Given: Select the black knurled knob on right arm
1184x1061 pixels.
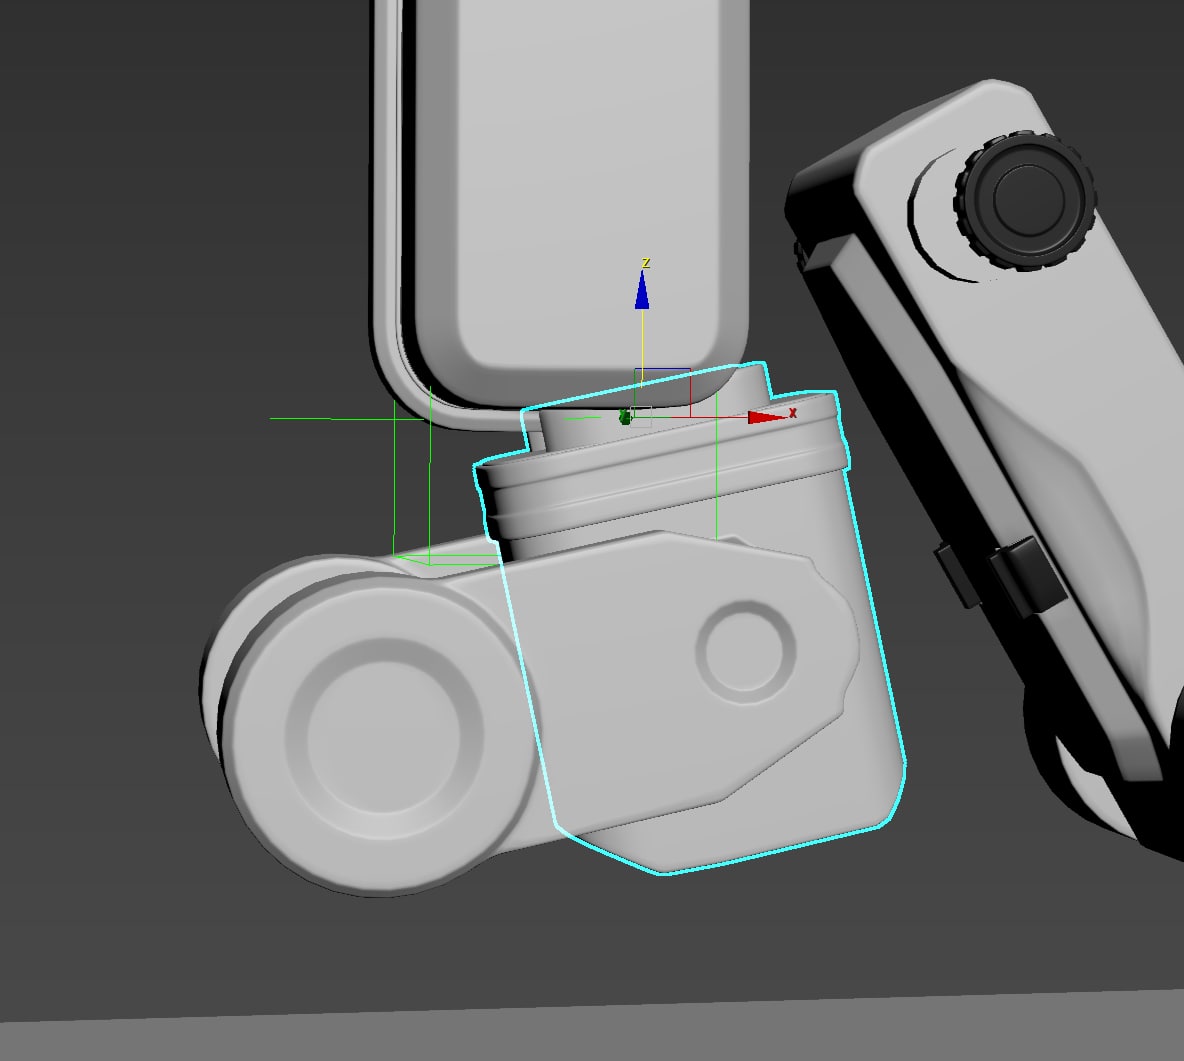Looking at the screenshot, I should (1025, 200).
